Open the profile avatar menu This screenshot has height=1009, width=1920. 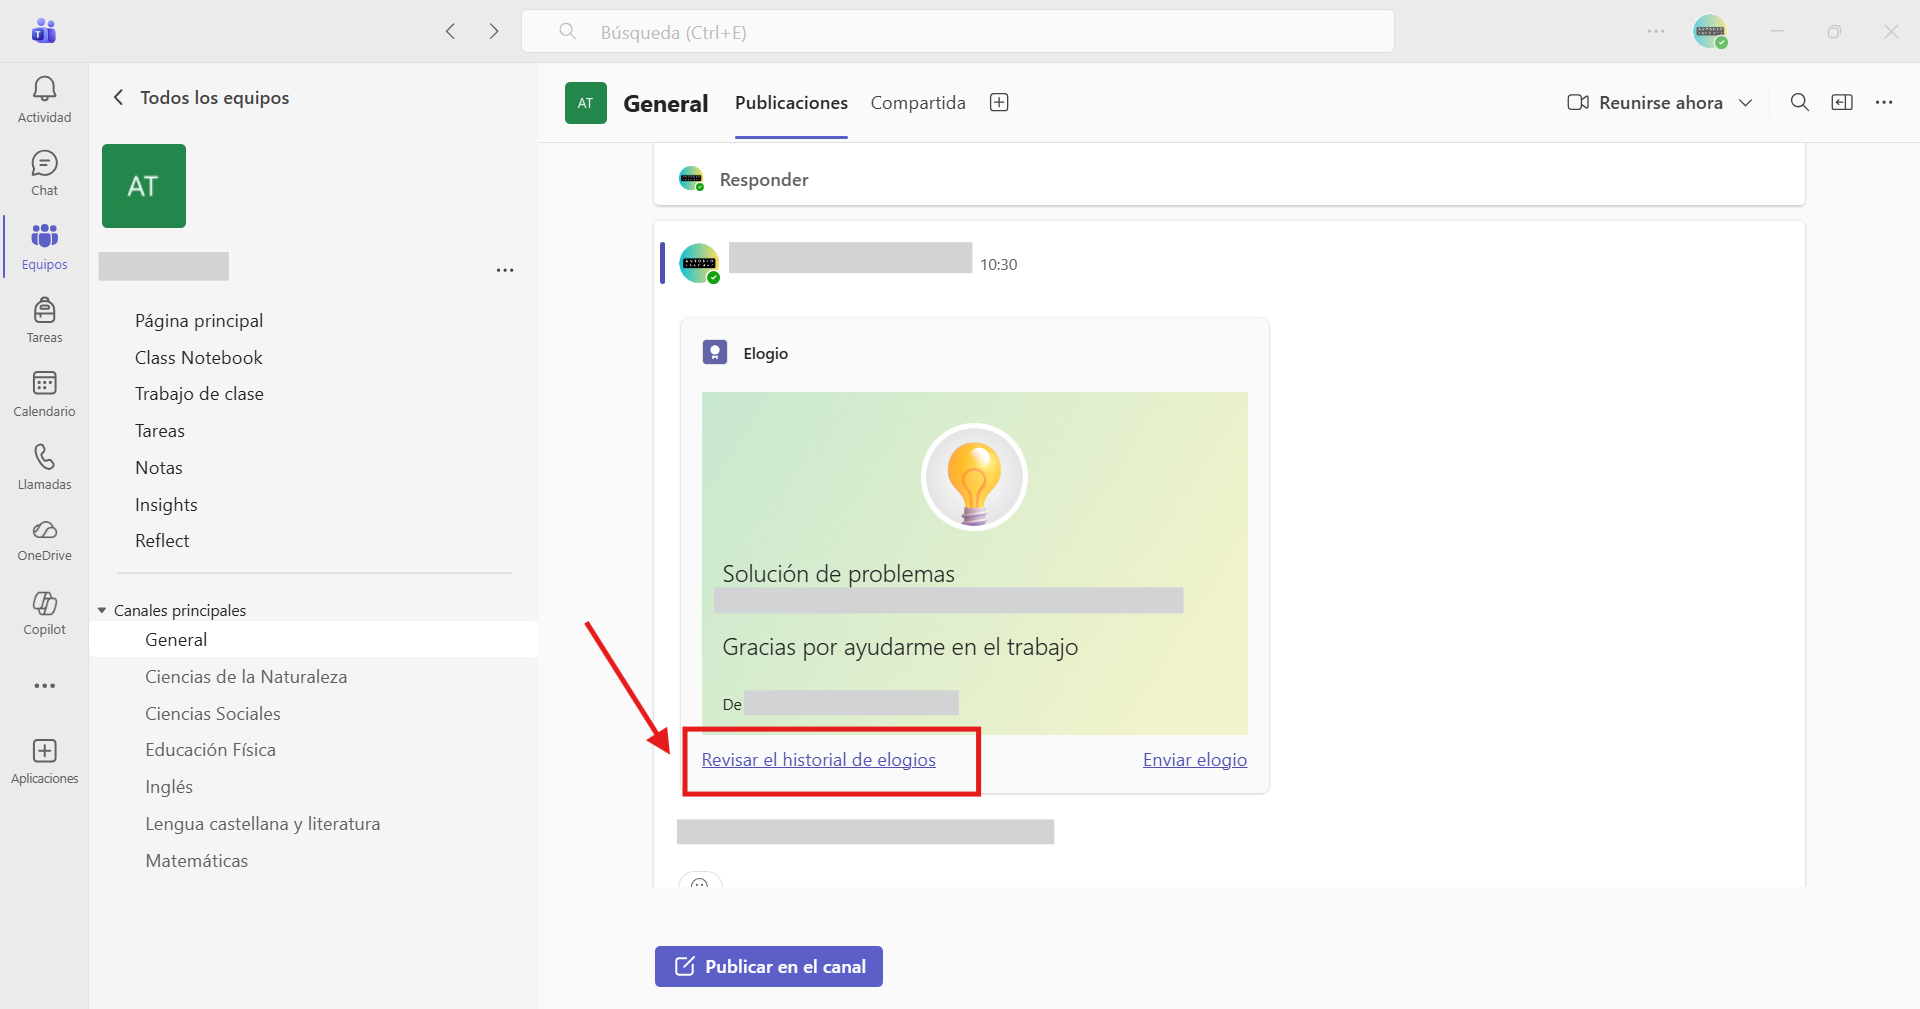(x=1710, y=31)
